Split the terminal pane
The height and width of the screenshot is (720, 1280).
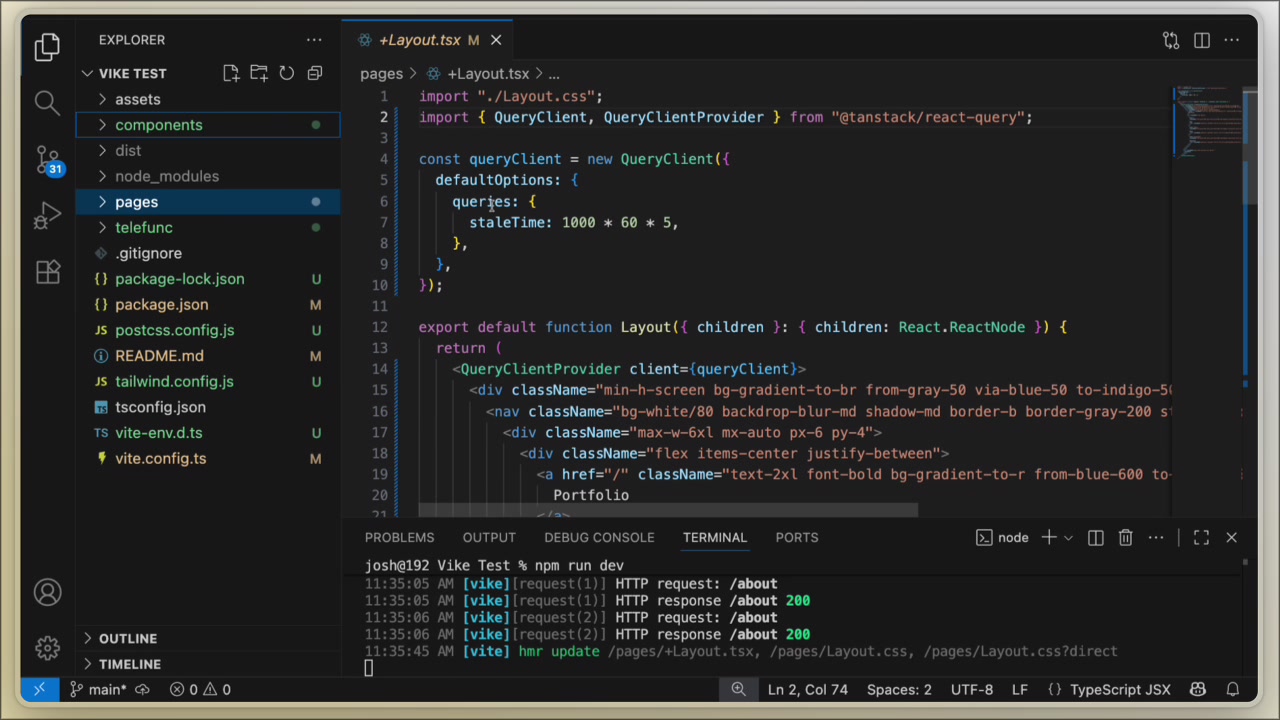tap(1095, 537)
